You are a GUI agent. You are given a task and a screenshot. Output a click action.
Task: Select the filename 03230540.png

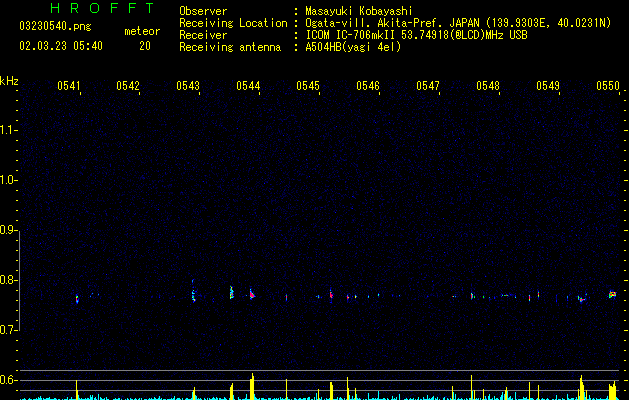tap(55, 26)
